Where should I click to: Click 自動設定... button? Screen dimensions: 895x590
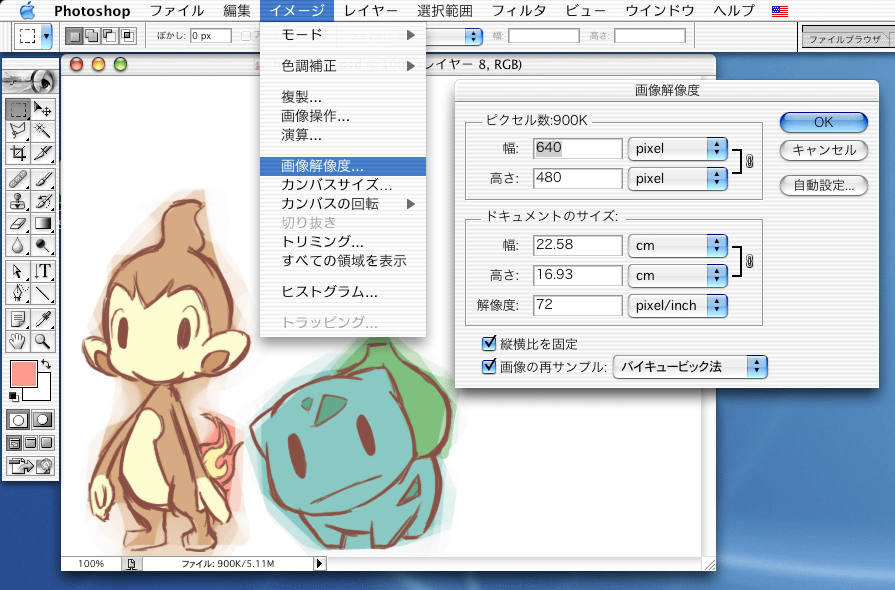[824, 185]
